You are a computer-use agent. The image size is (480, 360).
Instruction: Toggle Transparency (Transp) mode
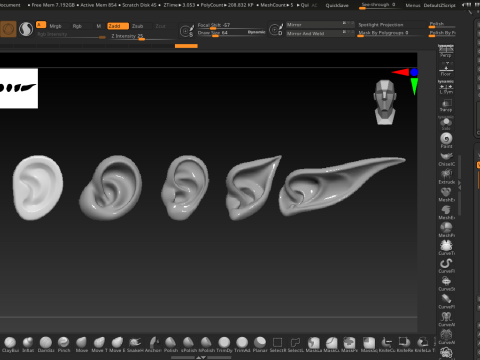pos(446,105)
